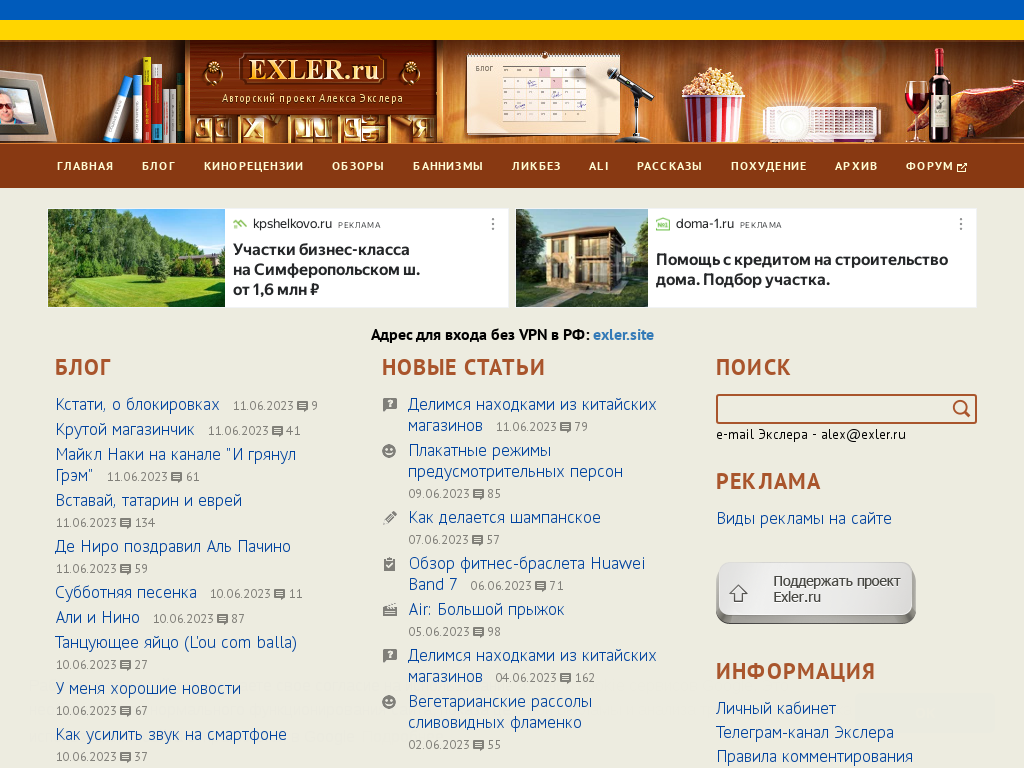
Task: Open the ЛИКБЕЗ menu item
Action: tap(536, 167)
